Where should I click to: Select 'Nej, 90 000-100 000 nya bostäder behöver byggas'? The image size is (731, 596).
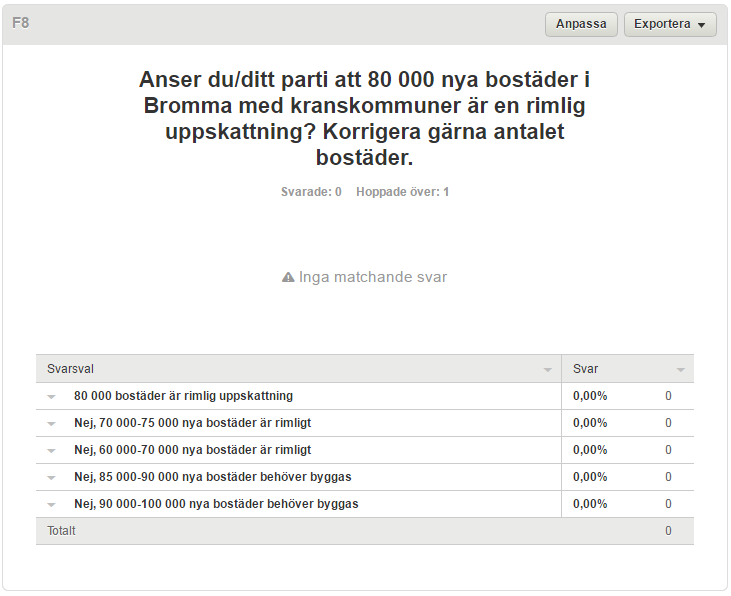coord(216,504)
